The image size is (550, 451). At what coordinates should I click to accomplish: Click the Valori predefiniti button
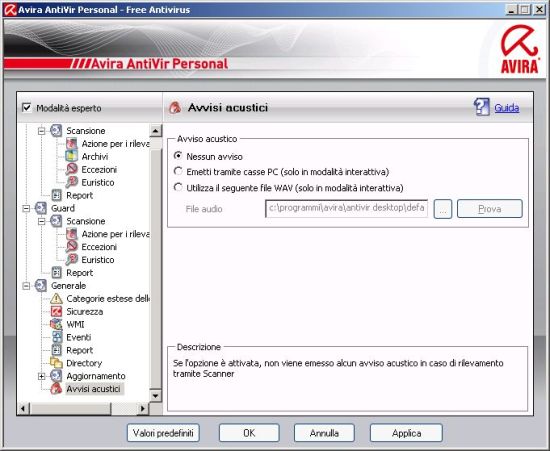(x=163, y=433)
